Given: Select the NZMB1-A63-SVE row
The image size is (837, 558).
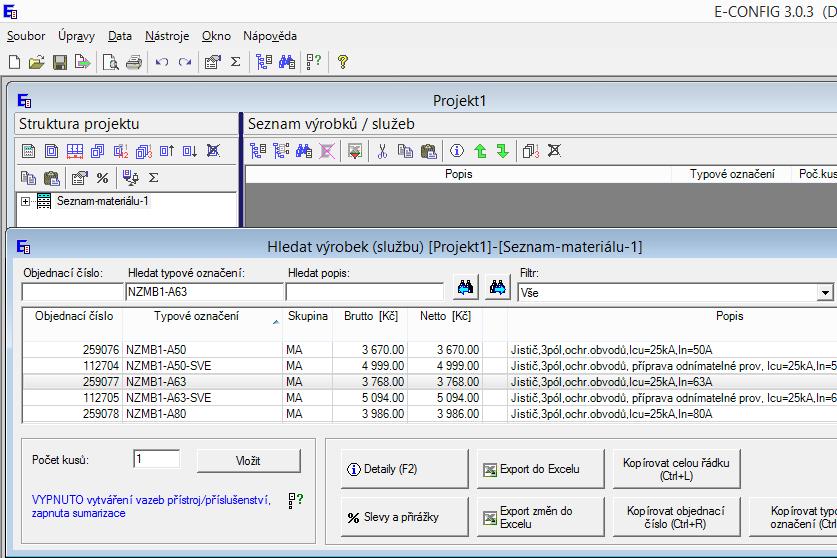Looking at the screenshot, I should pos(430,398).
